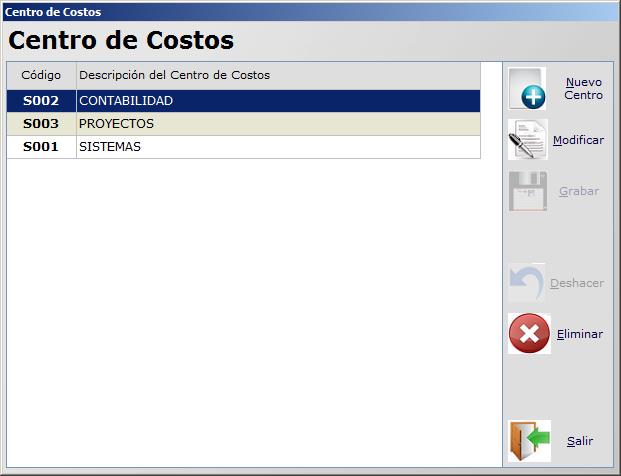The width and height of the screenshot is (621, 476).
Task: Select code cell S002
Action: click(41, 101)
